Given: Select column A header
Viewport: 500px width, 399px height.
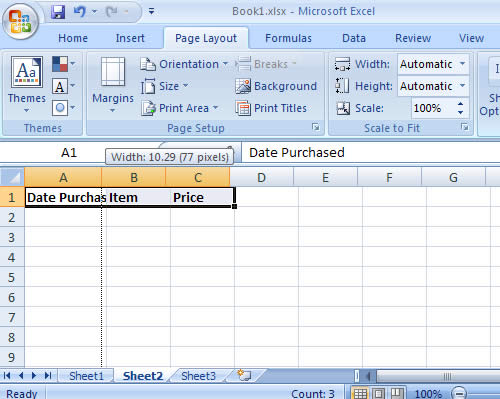Looking at the screenshot, I should [63, 177].
